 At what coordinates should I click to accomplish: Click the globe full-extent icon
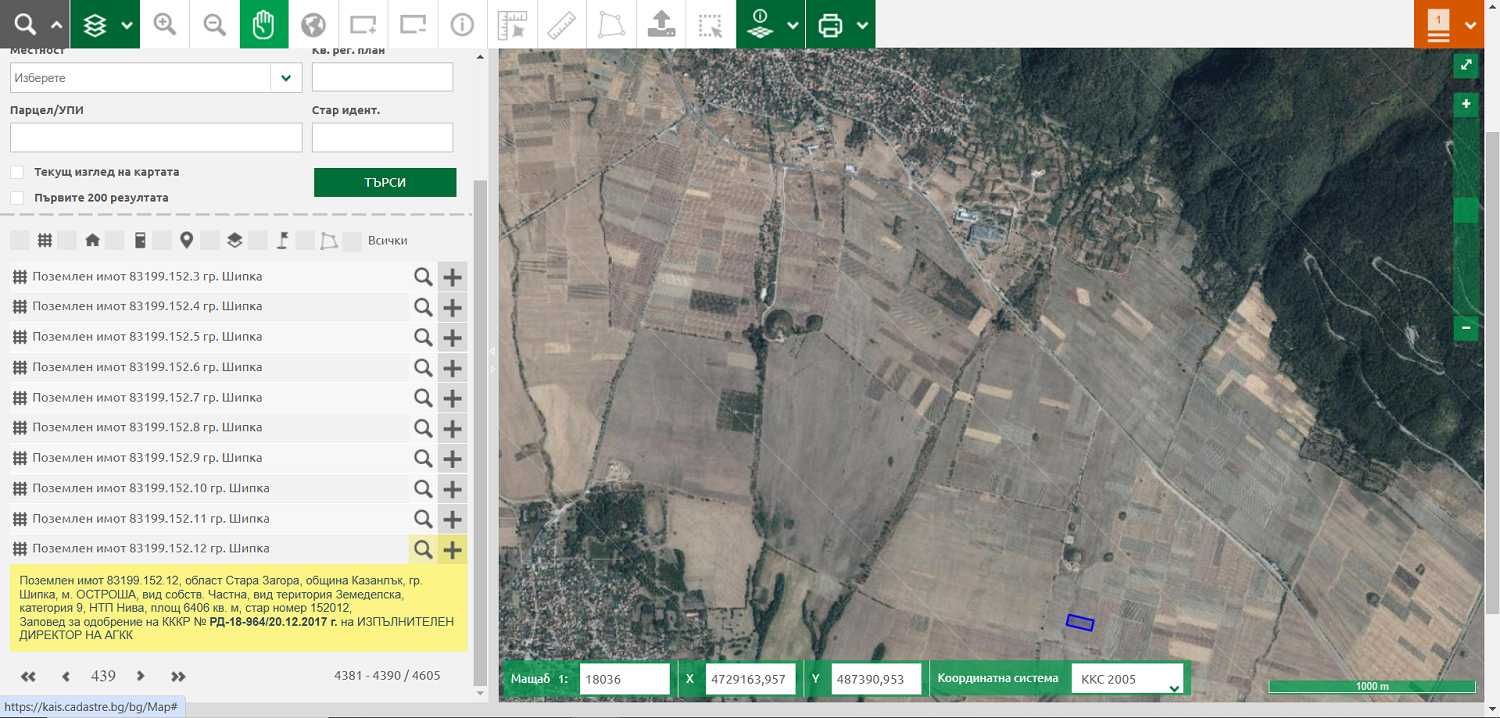[x=313, y=24]
